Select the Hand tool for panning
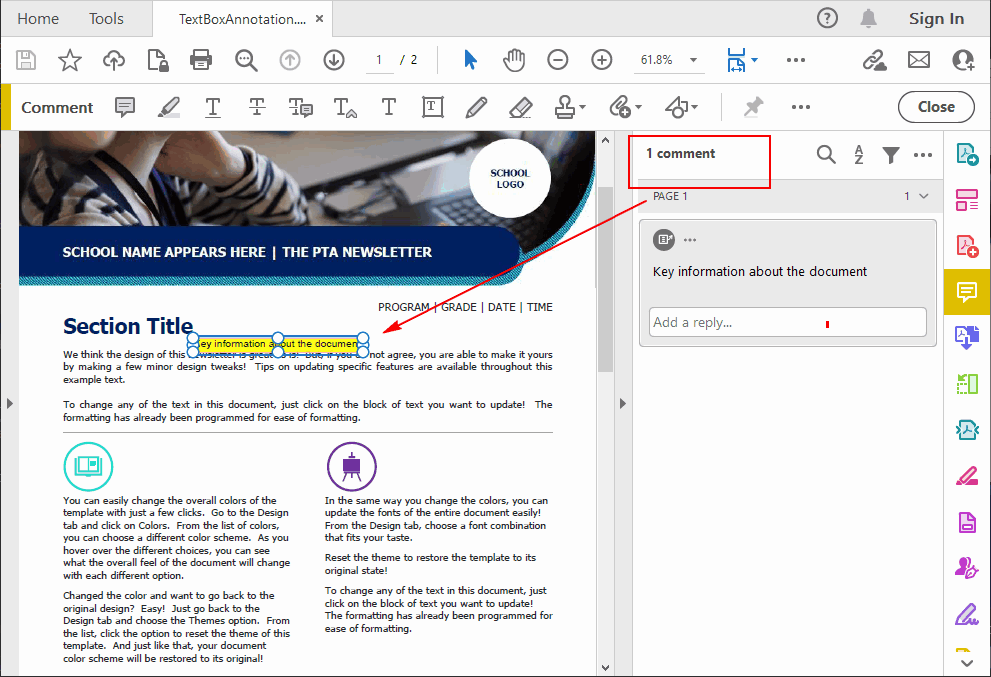 (513, 60)
